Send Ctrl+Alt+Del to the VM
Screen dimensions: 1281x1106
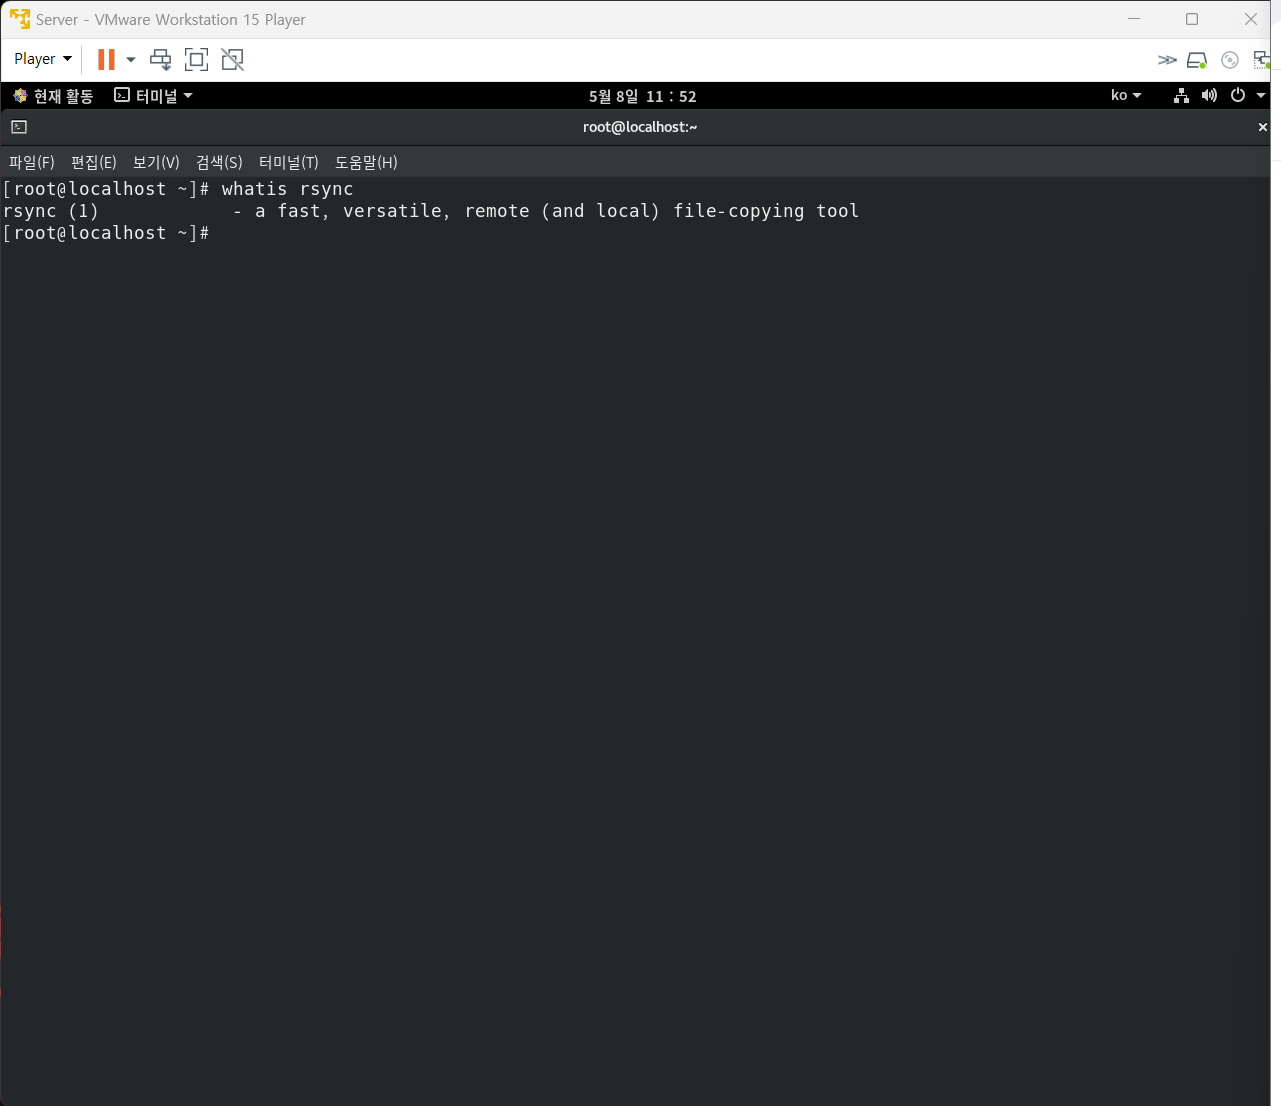[x=160, y=59]
